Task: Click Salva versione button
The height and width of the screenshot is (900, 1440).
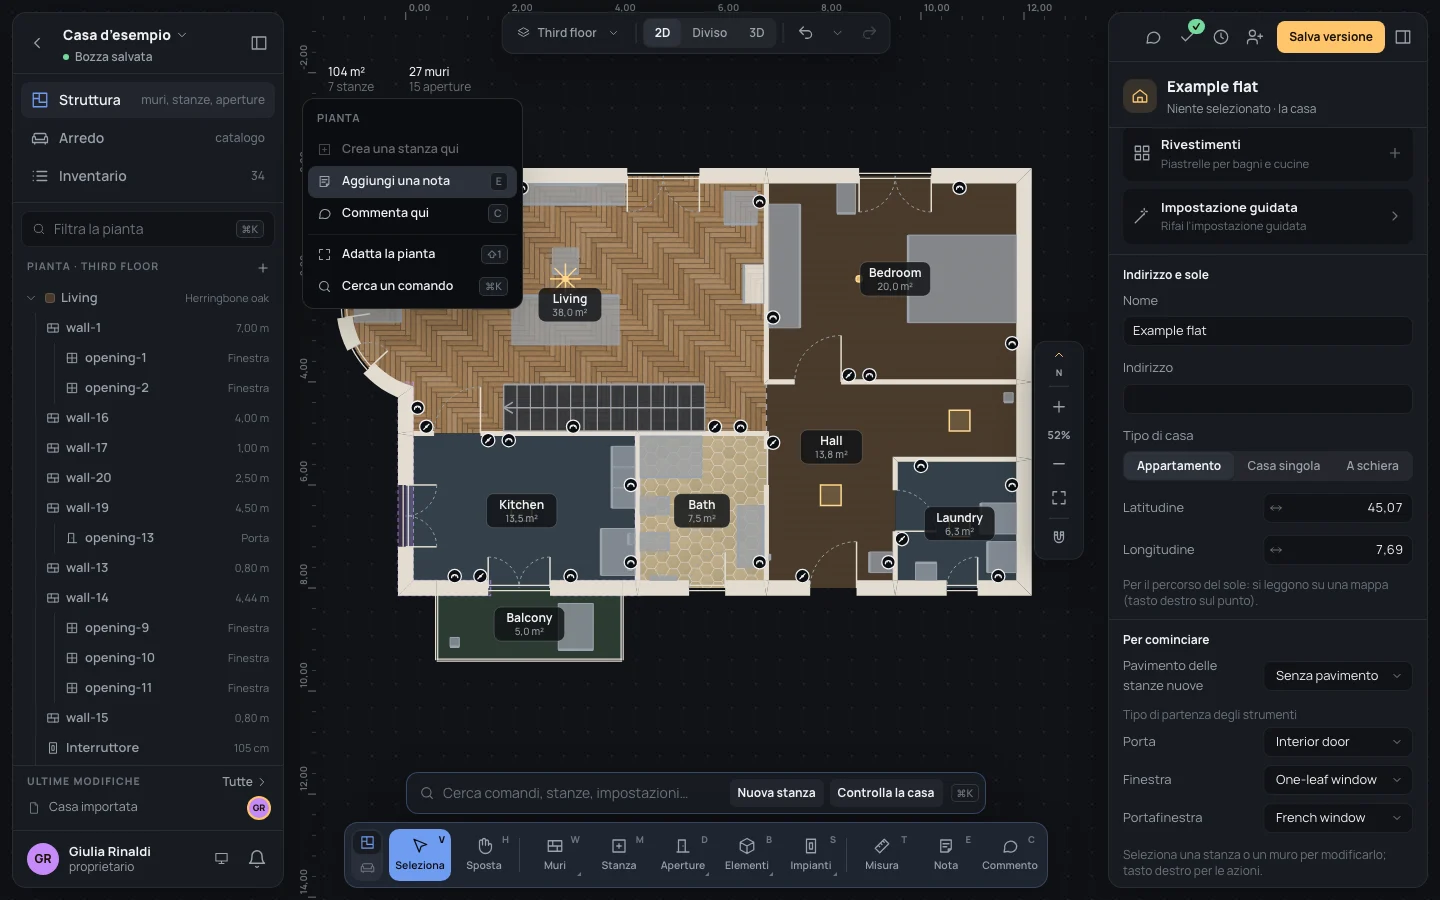Action: (1330, 37)
